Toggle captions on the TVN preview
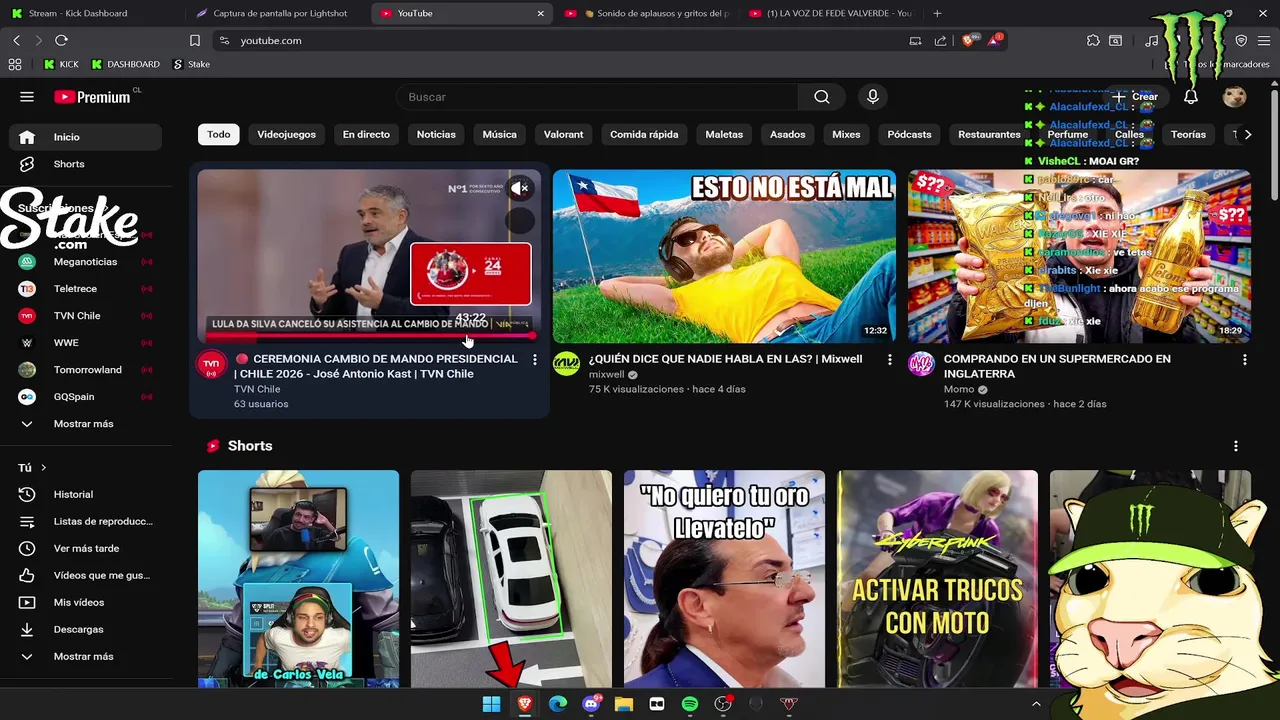This screenshot has height=720, width=1280. click(x=519, y=220)
